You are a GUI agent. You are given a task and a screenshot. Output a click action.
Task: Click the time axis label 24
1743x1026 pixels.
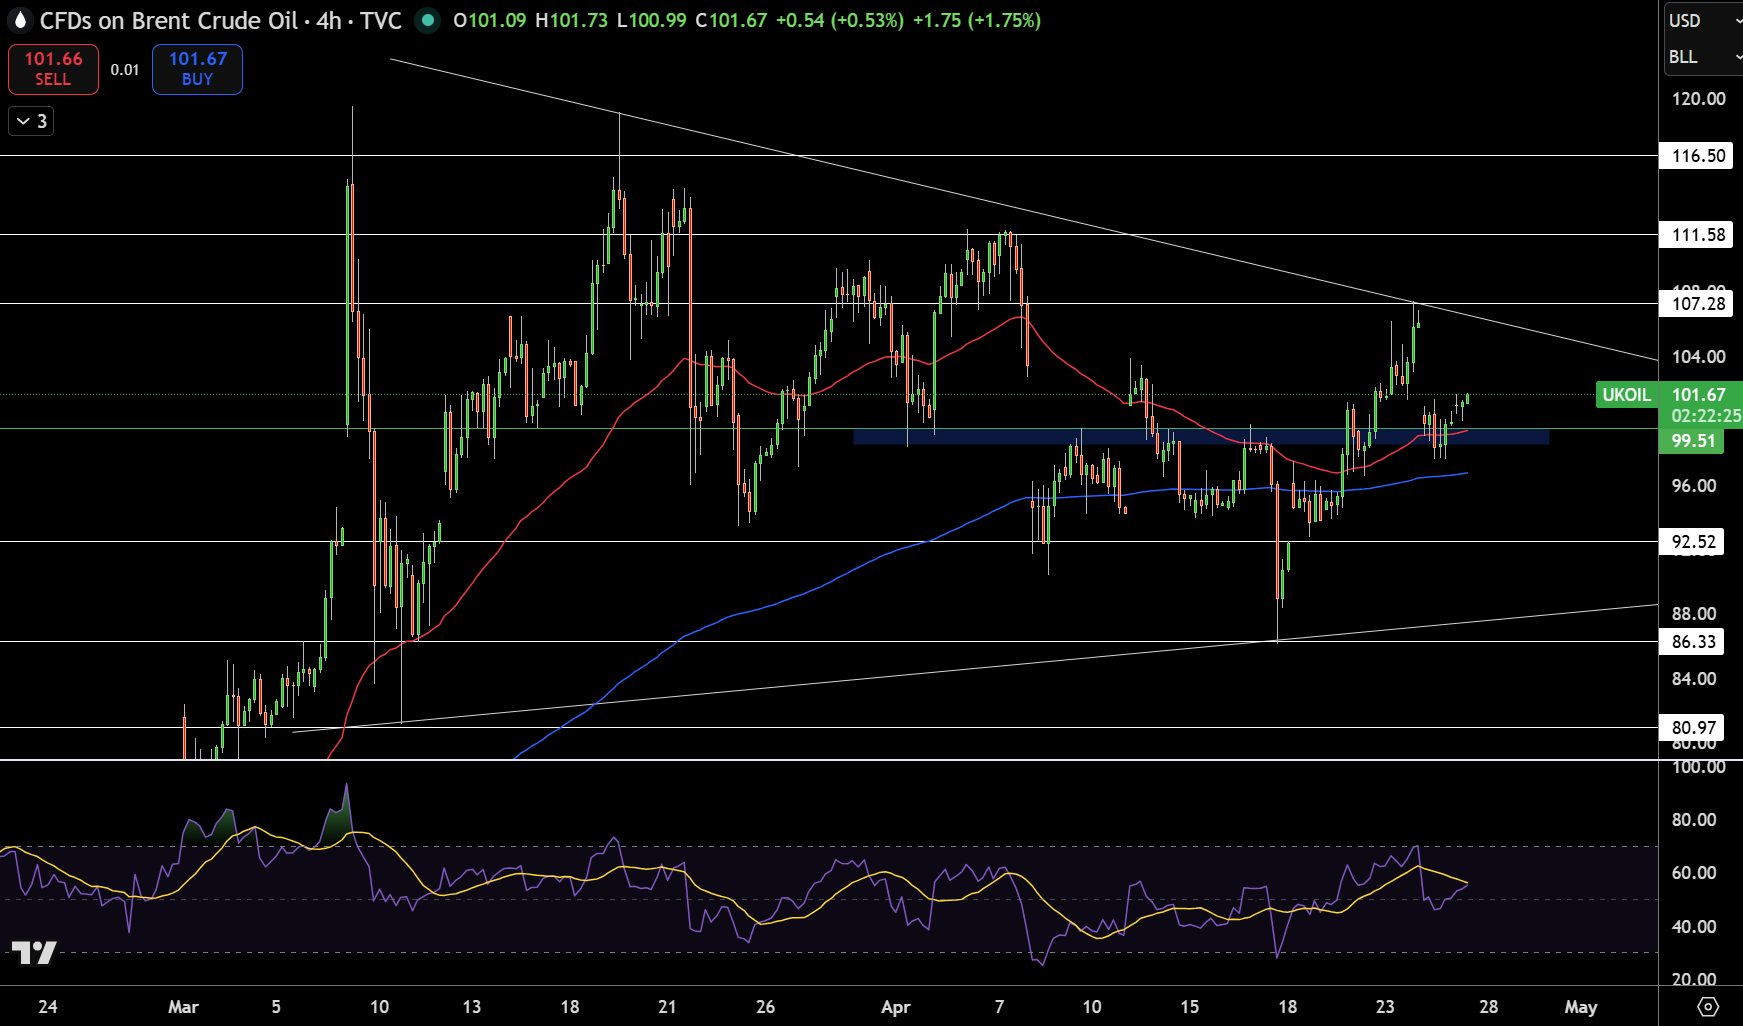pyautogui.click(x=48, y=1007)
